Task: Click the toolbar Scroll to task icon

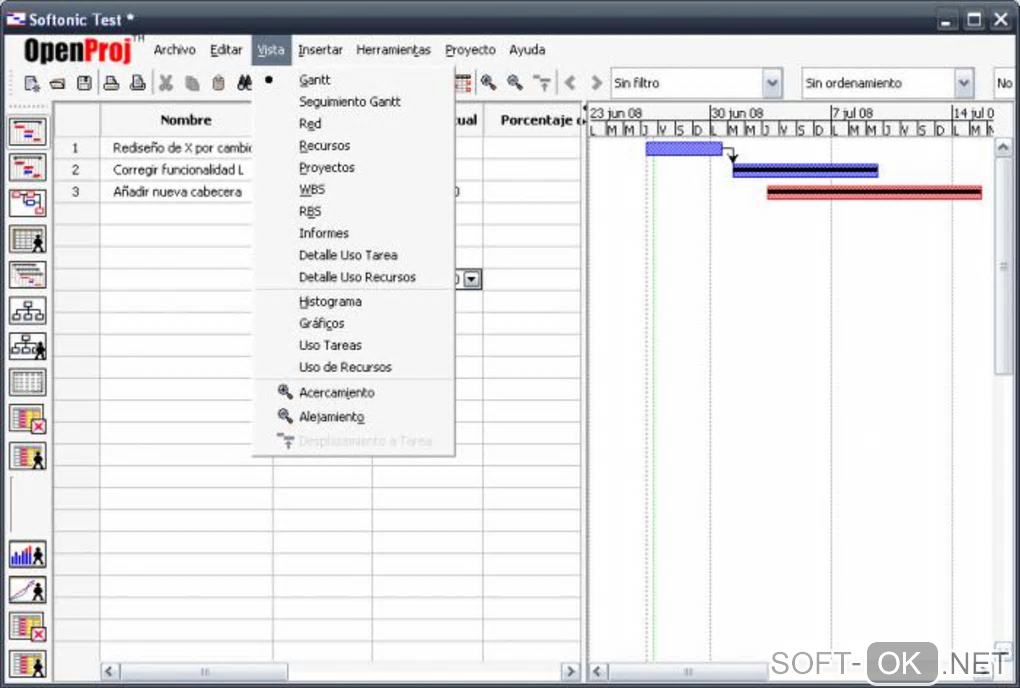Action: tap(541, 83)
